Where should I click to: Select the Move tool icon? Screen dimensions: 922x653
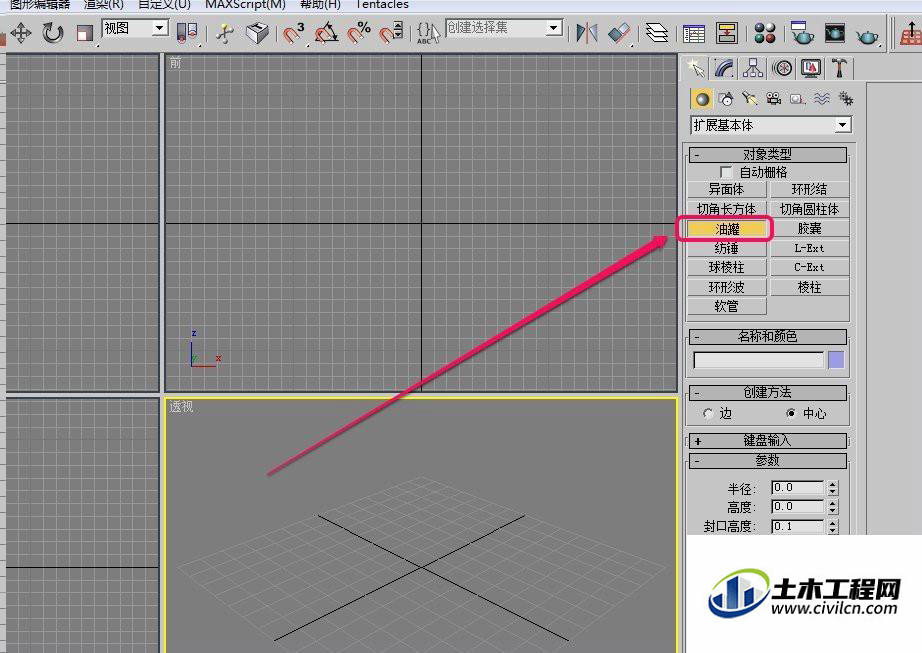point(21,33)
